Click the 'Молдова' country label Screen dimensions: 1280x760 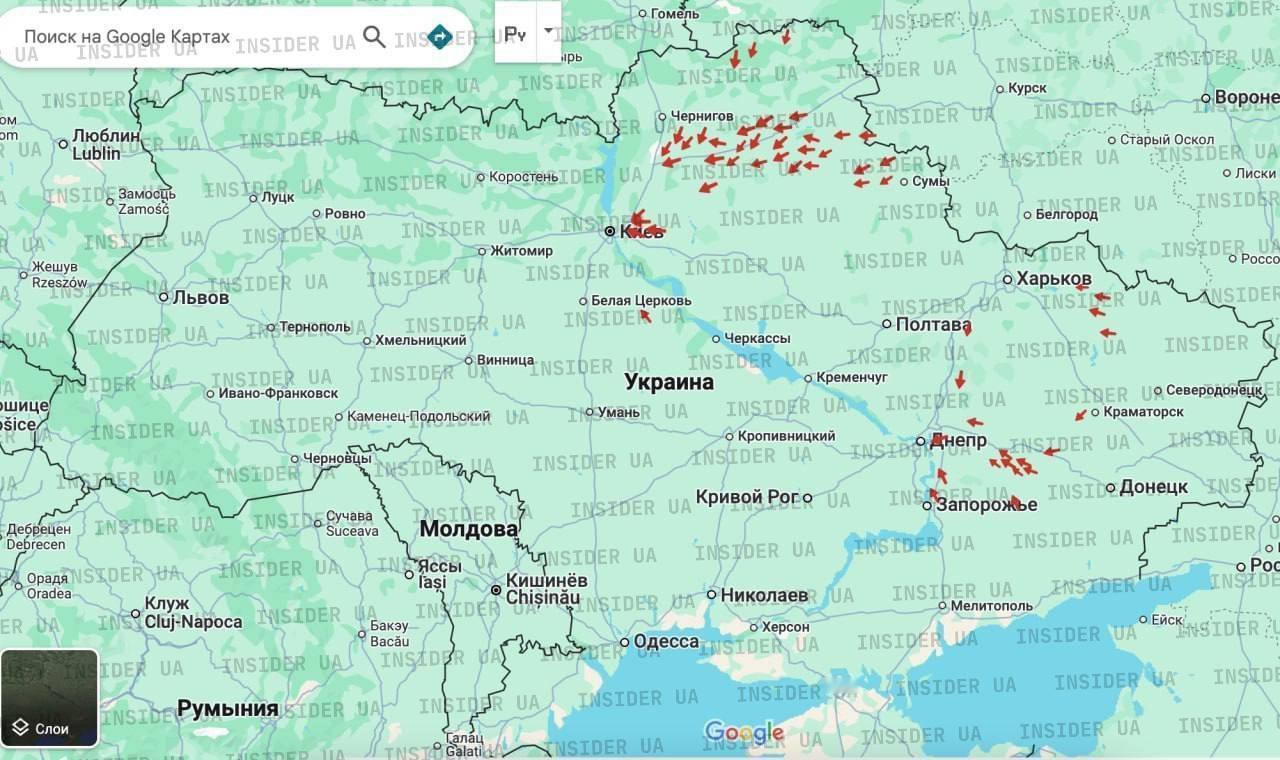coord(468,529)
